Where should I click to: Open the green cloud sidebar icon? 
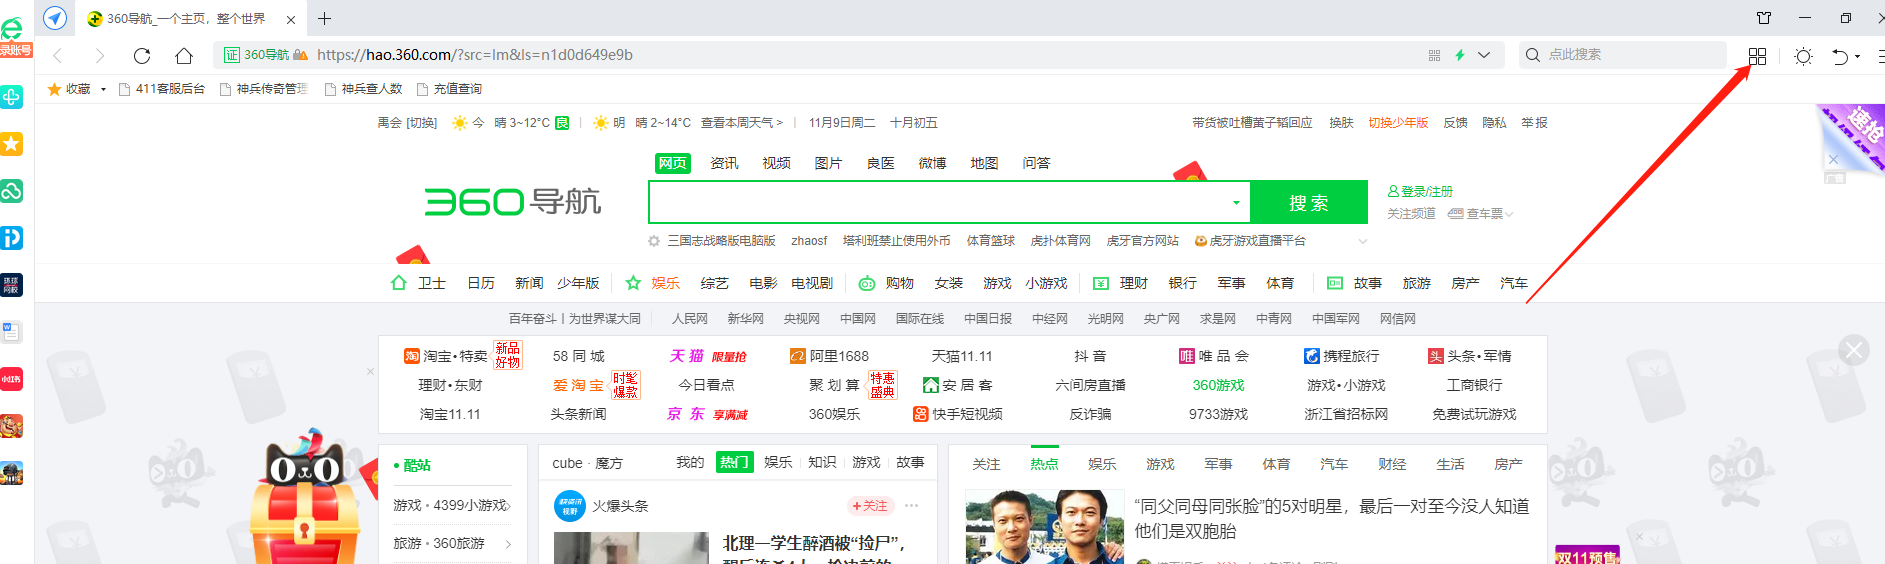(12, 191)
